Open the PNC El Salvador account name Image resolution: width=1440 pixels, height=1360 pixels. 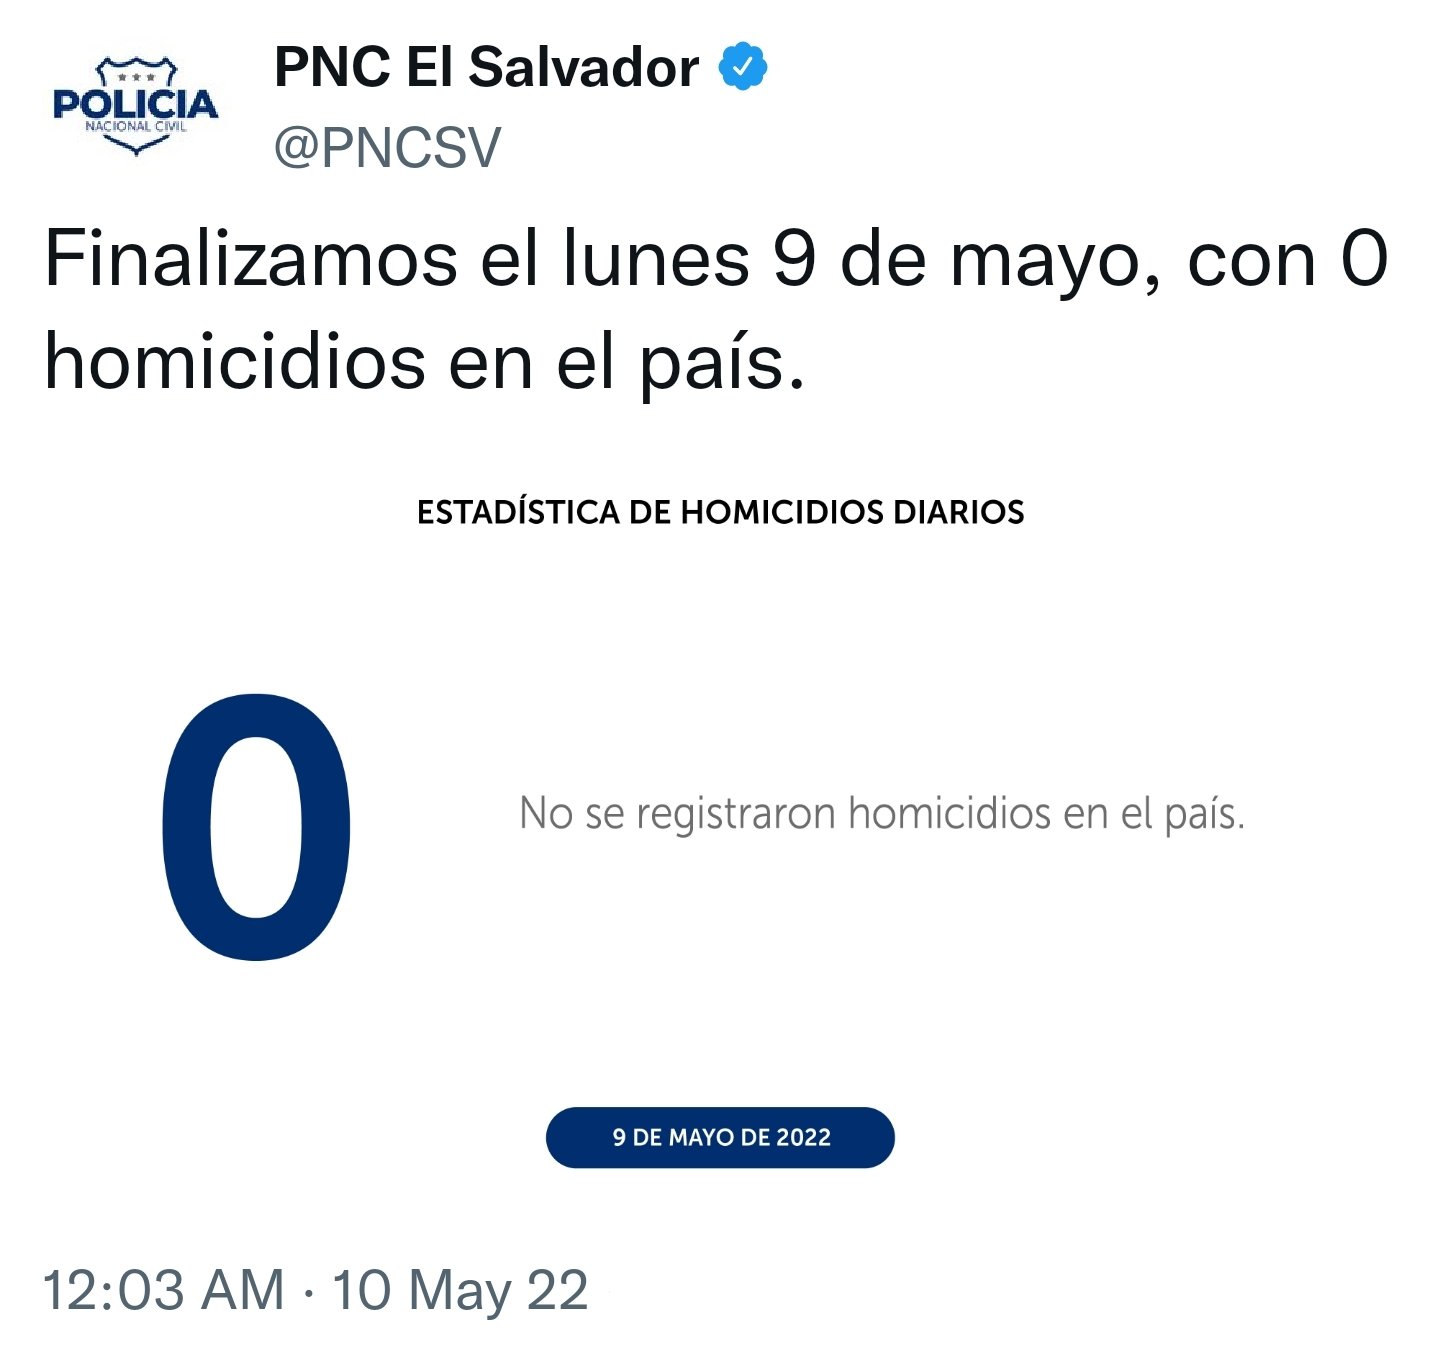point(487,68)
